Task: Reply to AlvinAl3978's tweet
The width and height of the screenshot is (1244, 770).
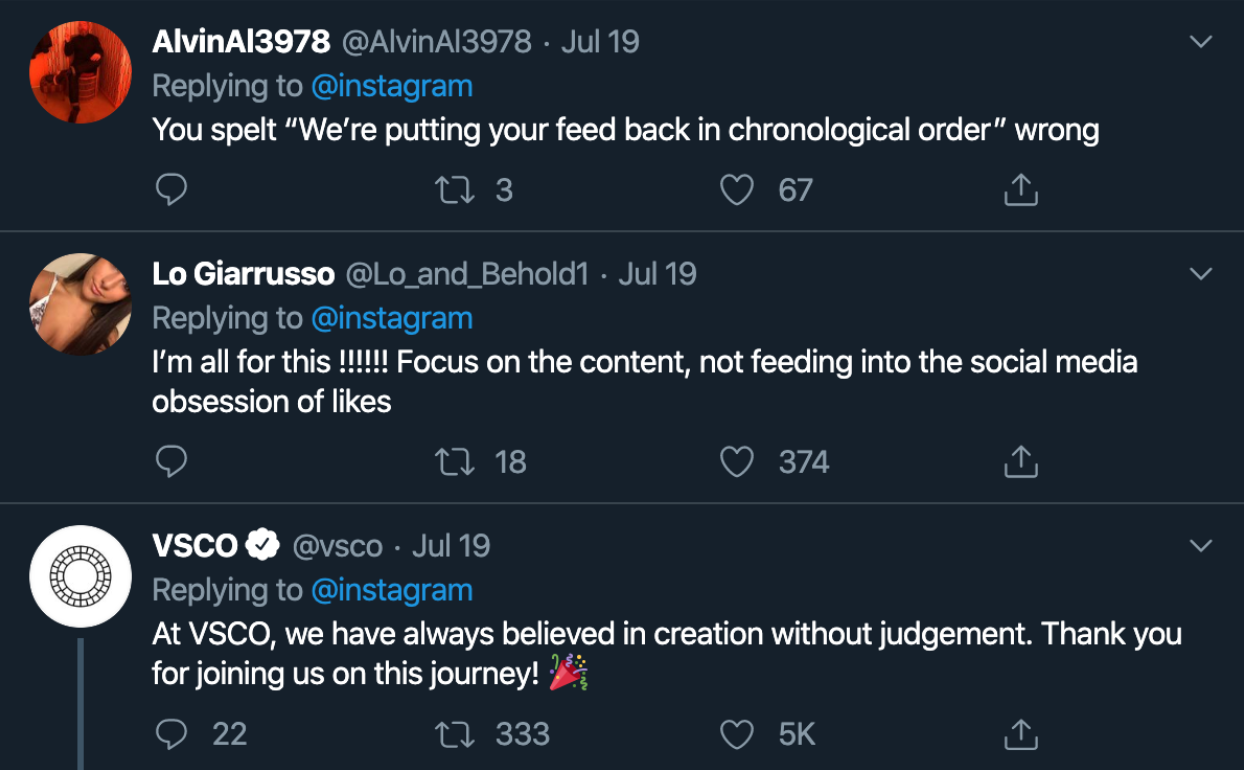Action: pos(172,190)
